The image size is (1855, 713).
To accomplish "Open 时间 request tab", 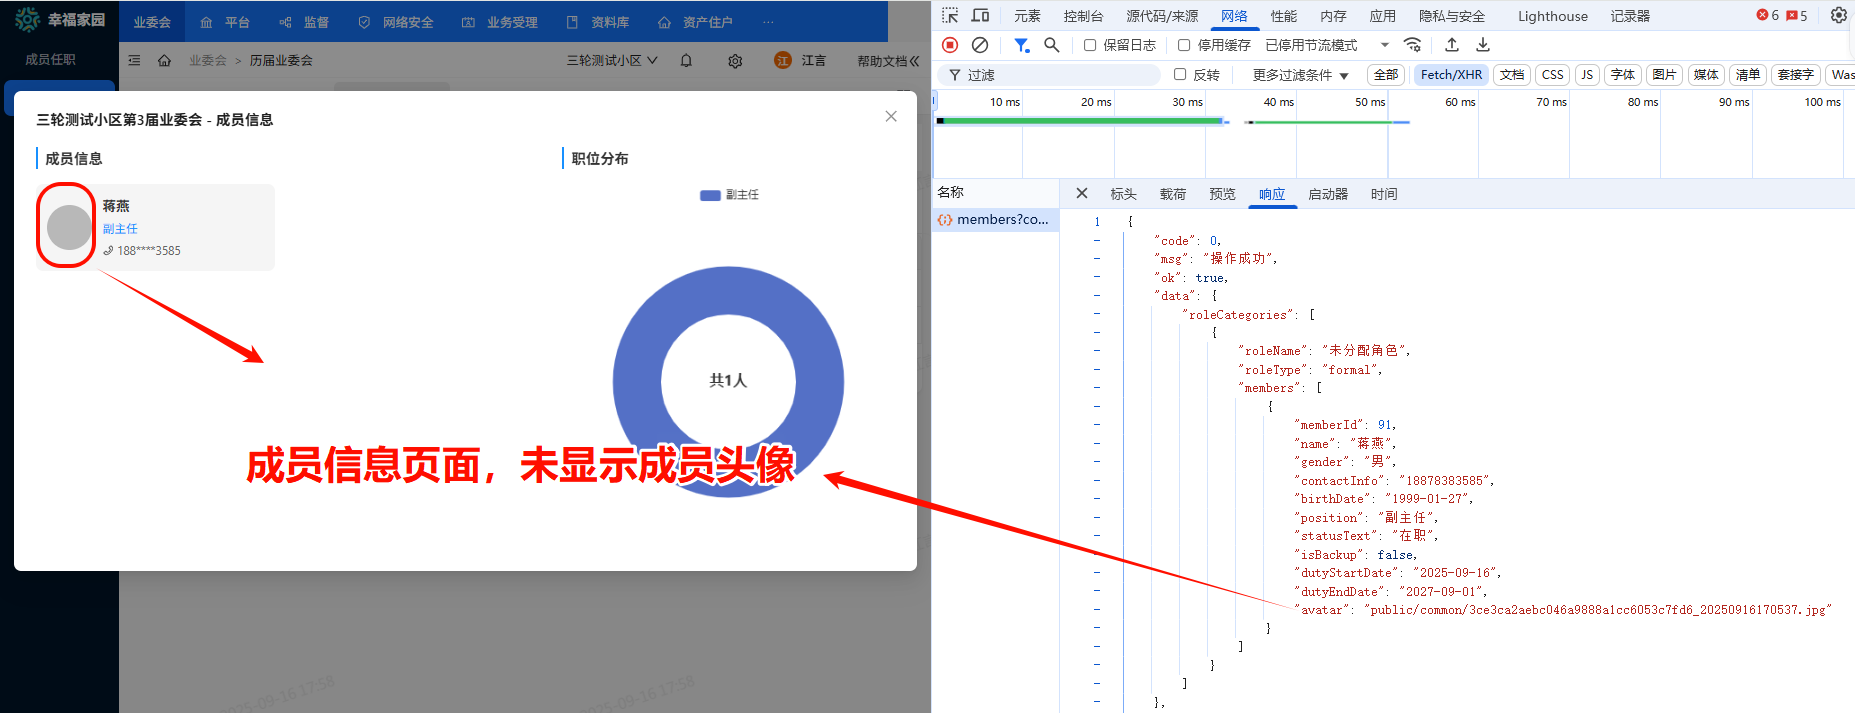I will point(1384,194).
